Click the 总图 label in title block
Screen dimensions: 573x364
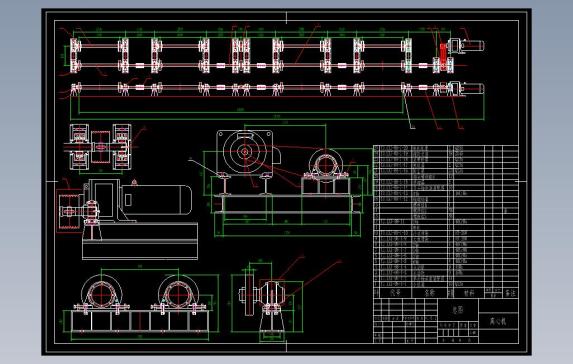click(x=458, y=310)
